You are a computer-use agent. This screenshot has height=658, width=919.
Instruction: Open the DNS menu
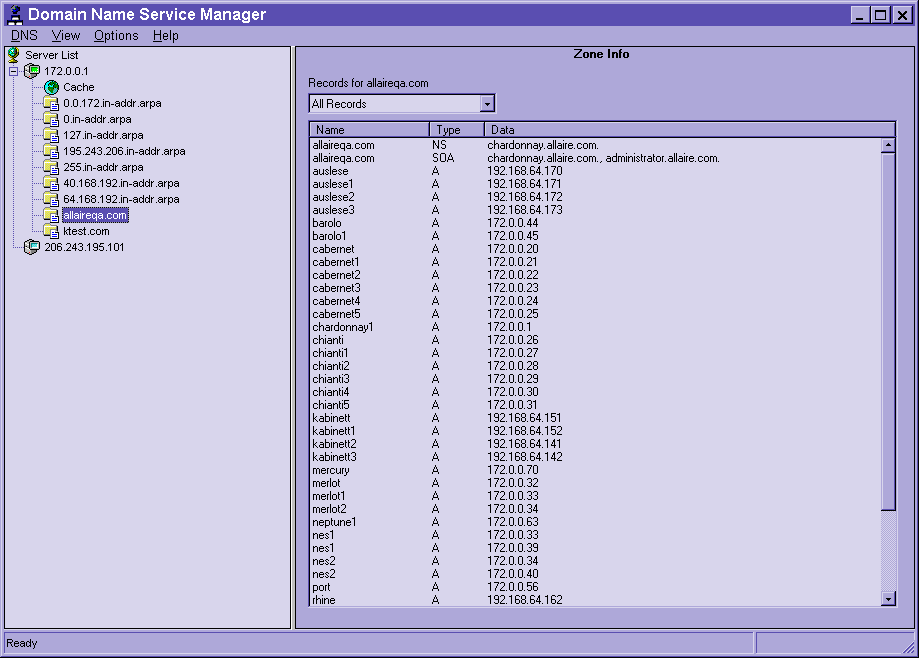(x=24, y=35)
